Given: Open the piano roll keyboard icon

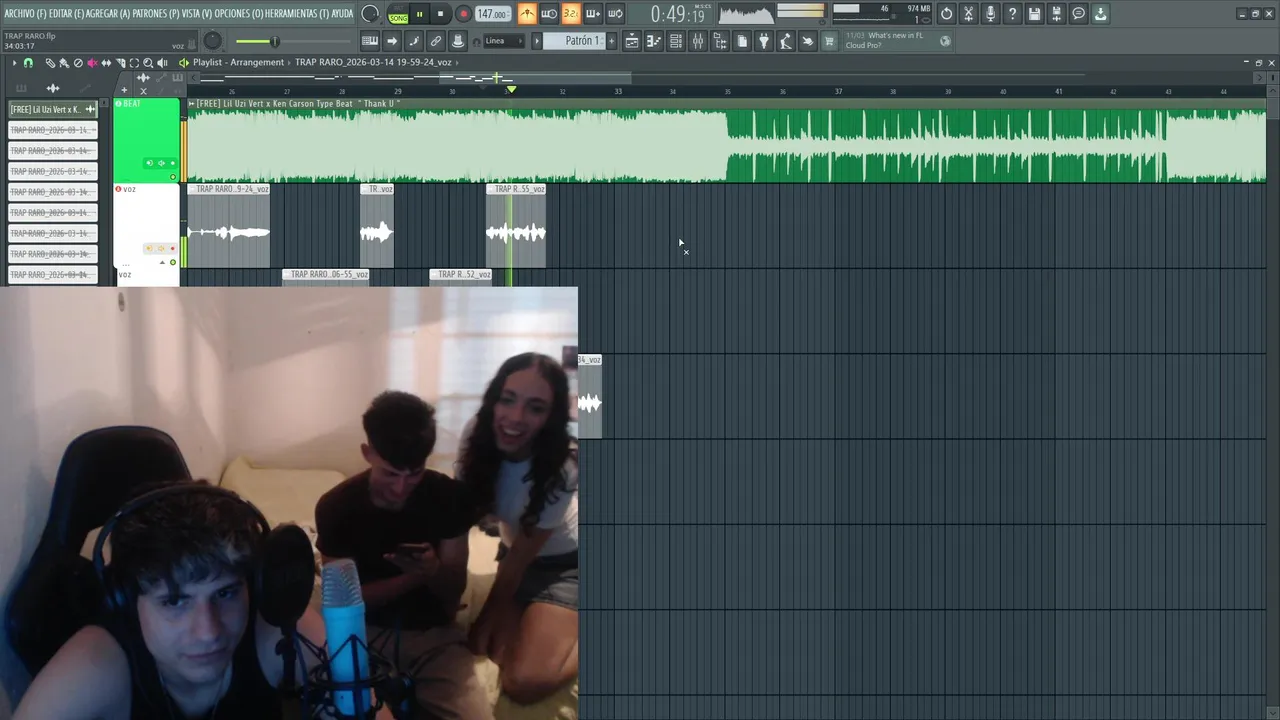Looking at the screenshot, I should (x=370, y=41).
